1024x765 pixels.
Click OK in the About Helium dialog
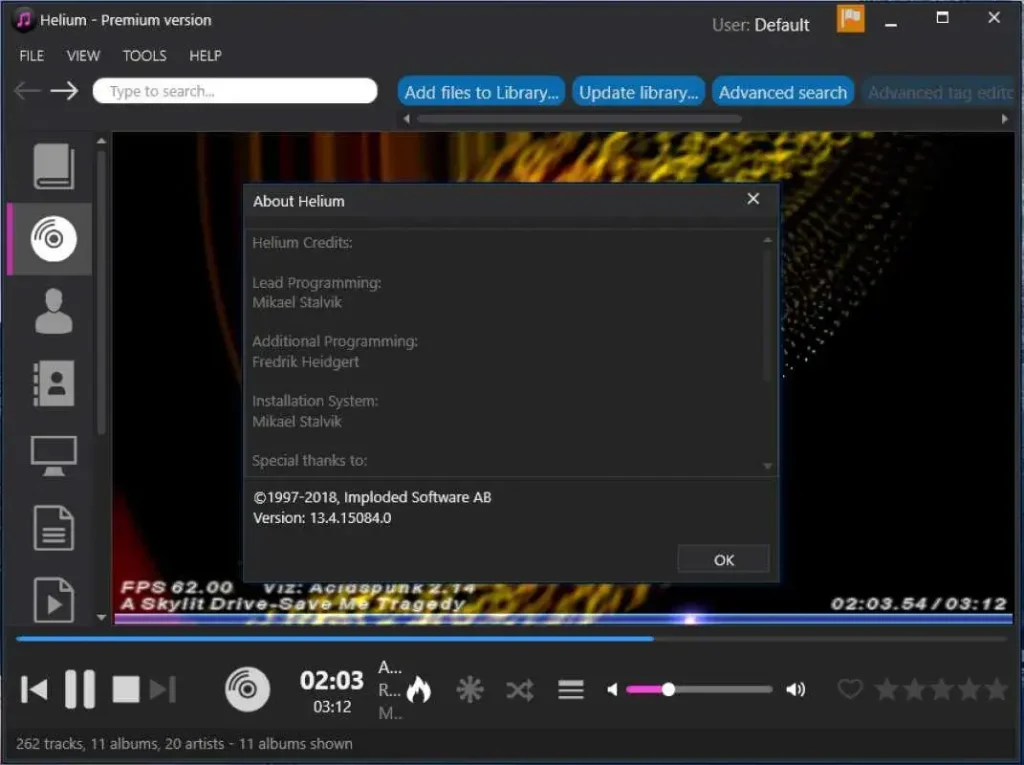(724, 560)
